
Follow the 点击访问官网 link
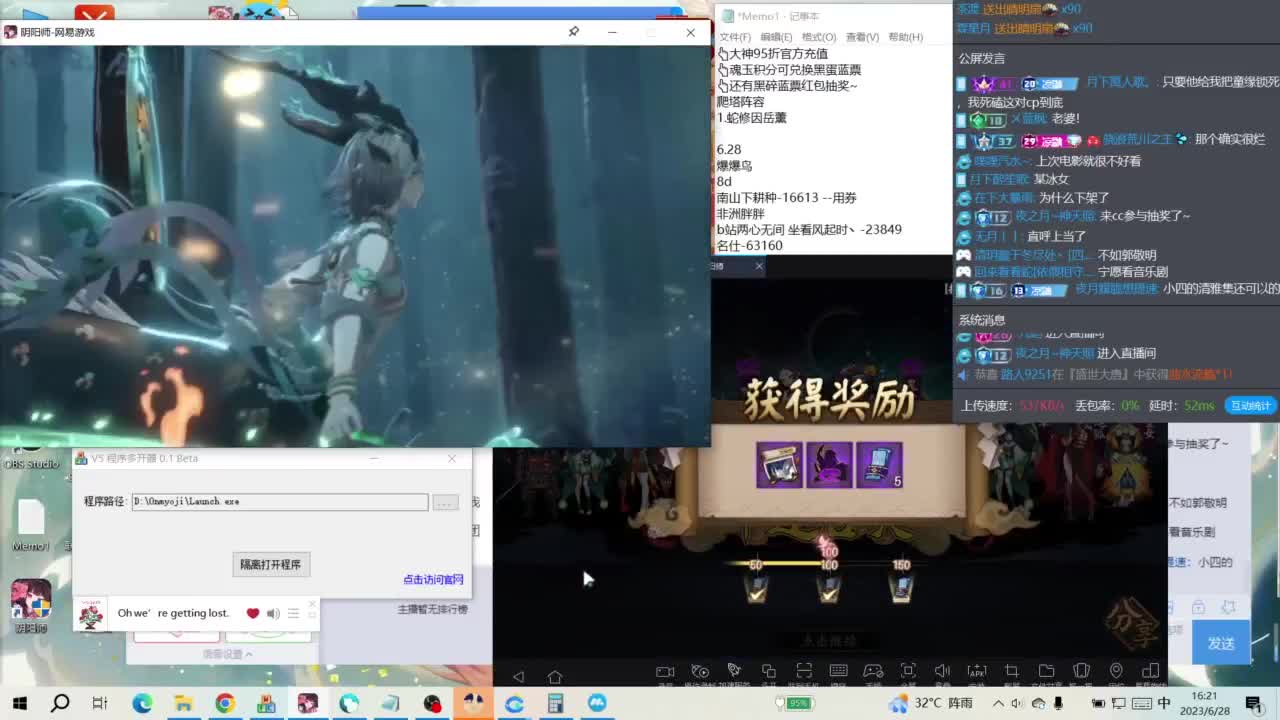click(433, 579)
